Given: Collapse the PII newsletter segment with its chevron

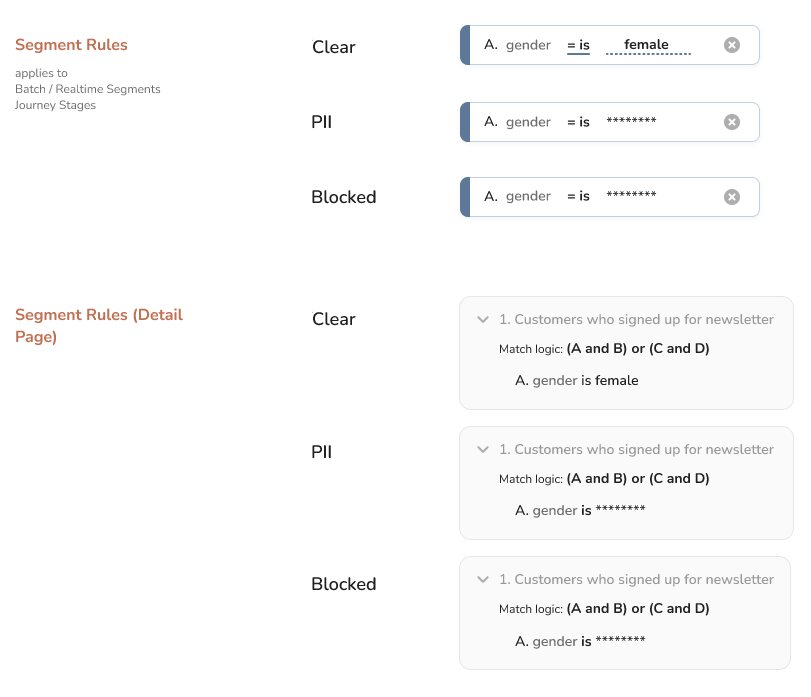Looking at the screenshot, I should tap(483, 449).
